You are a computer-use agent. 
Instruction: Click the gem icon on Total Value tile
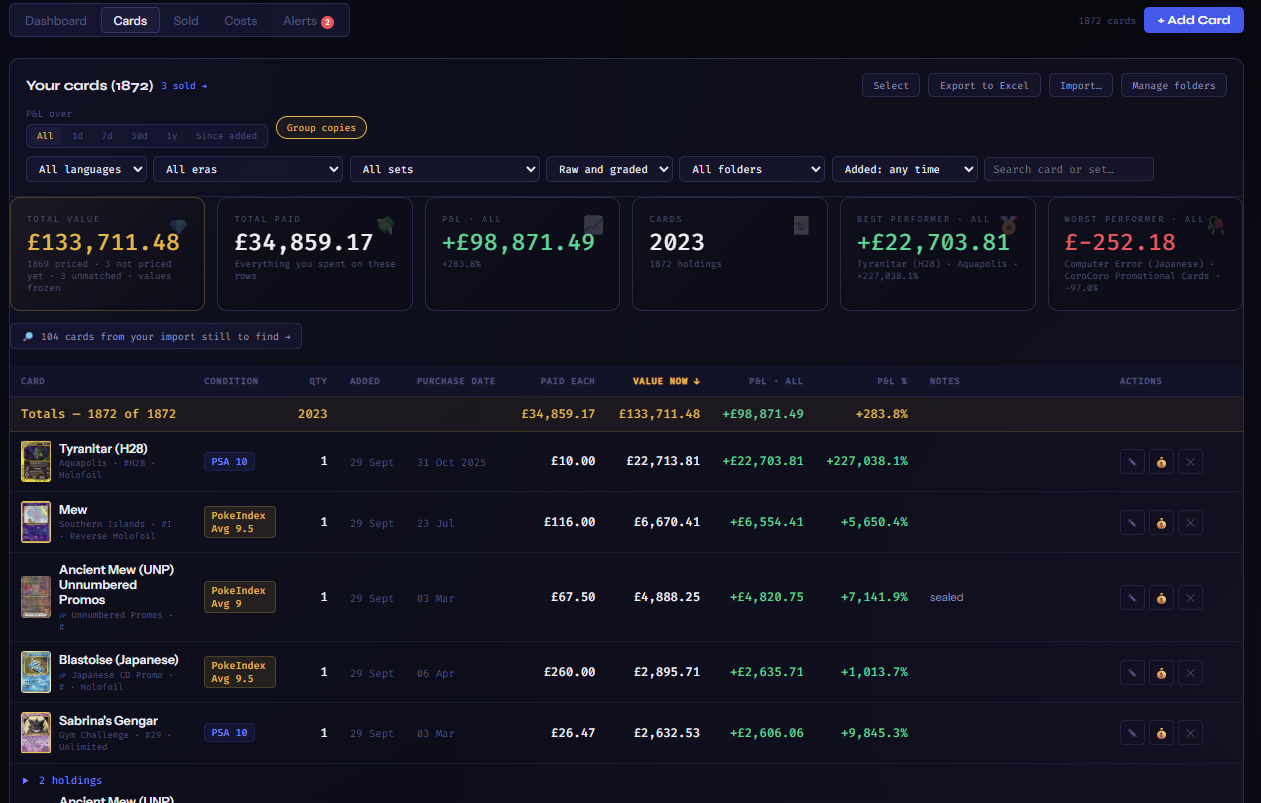click(179, 226)
